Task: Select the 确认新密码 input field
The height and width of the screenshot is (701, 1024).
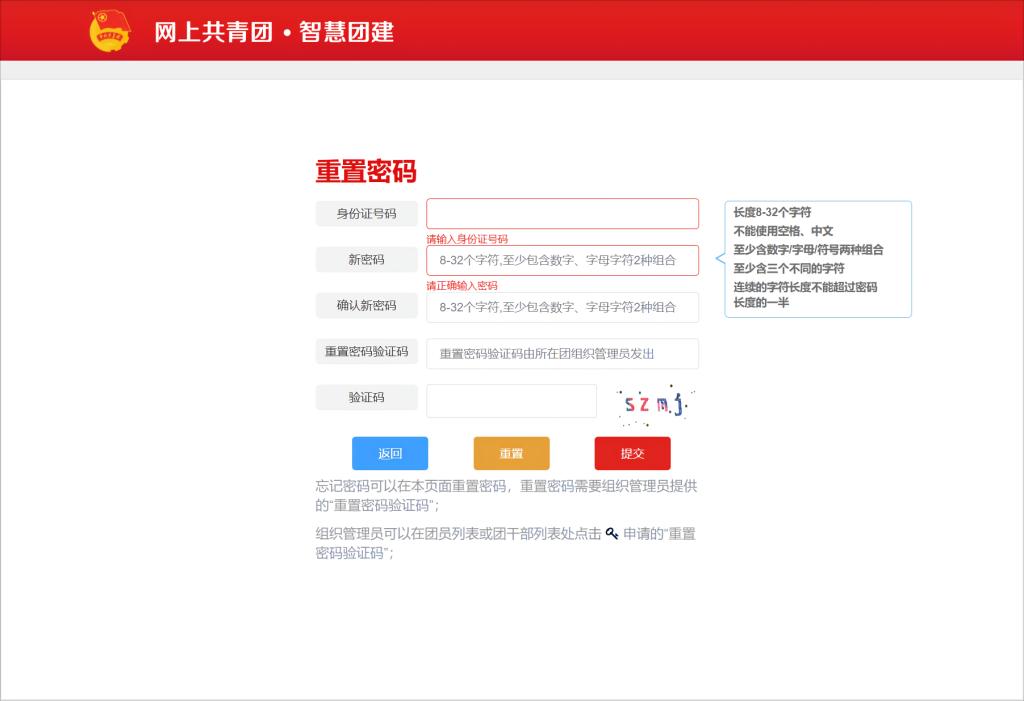Action: pos(562,307)
